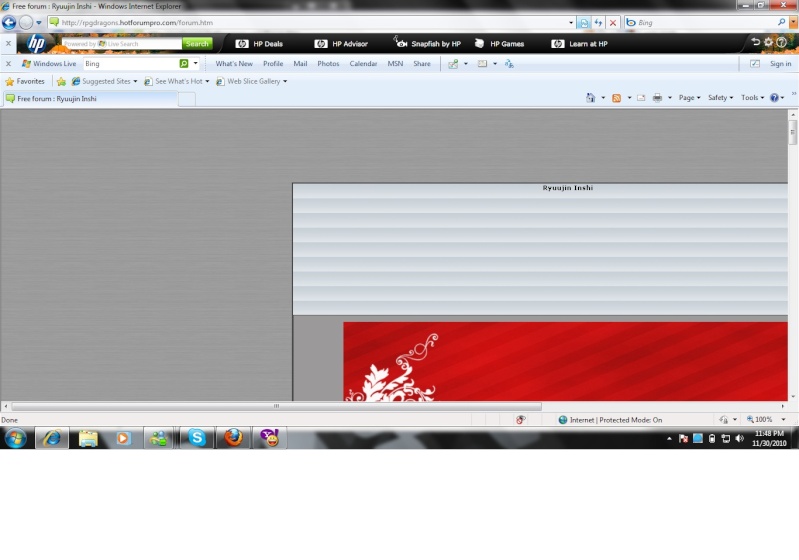
Task: Click the HP Live Search input field
Action: coord(121,44)
